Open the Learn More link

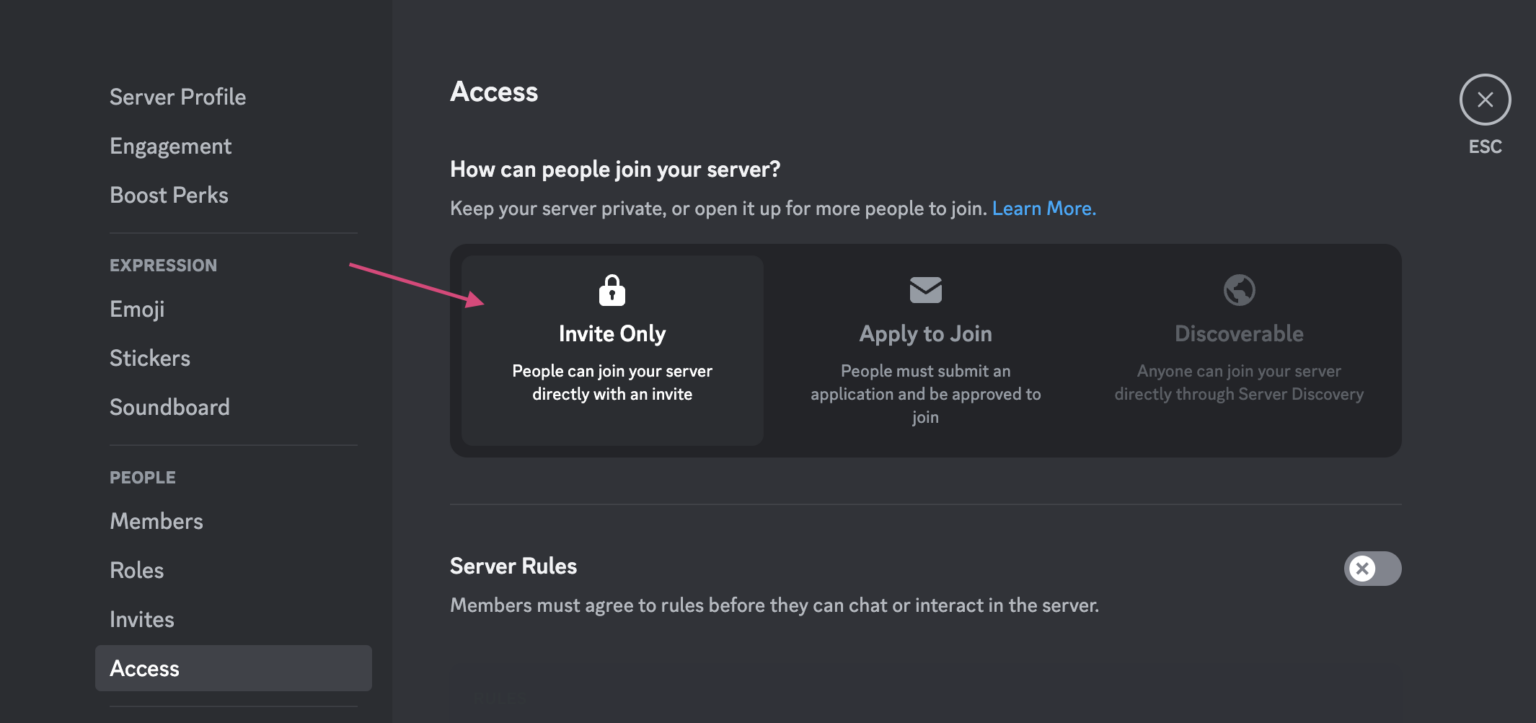click(x=1043, y=208)
